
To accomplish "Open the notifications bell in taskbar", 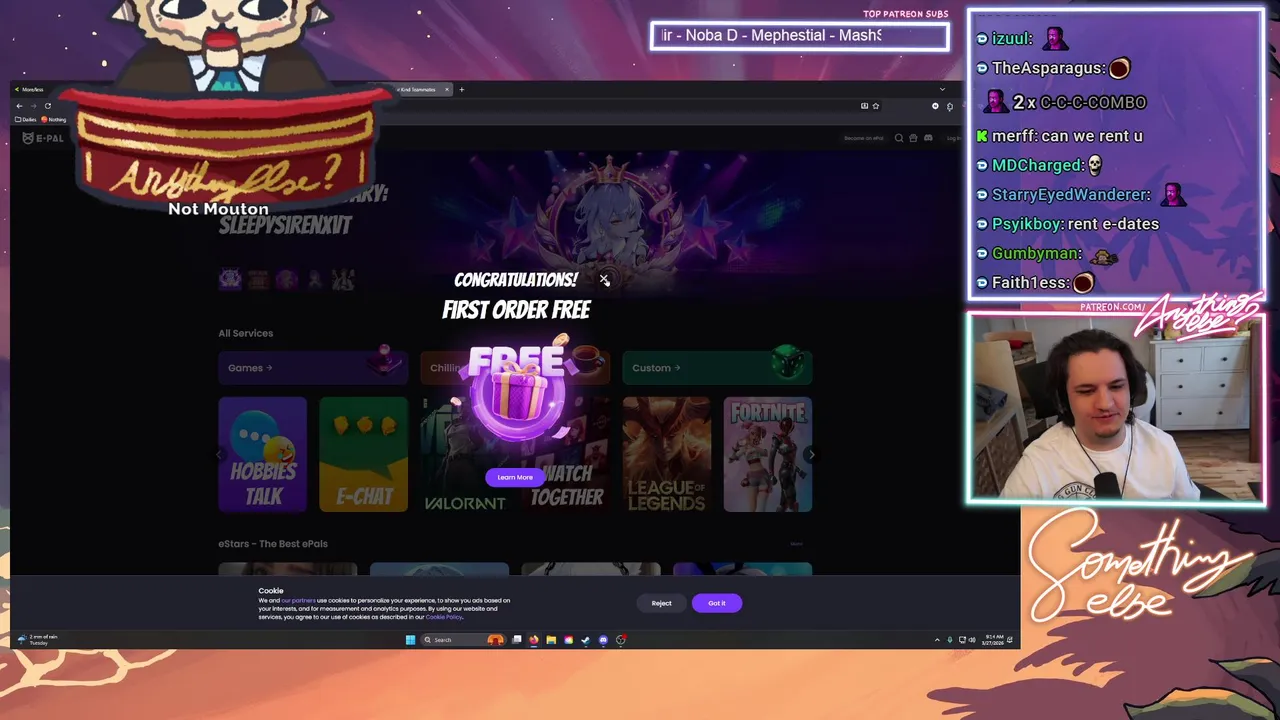I will pos(1010,640).
